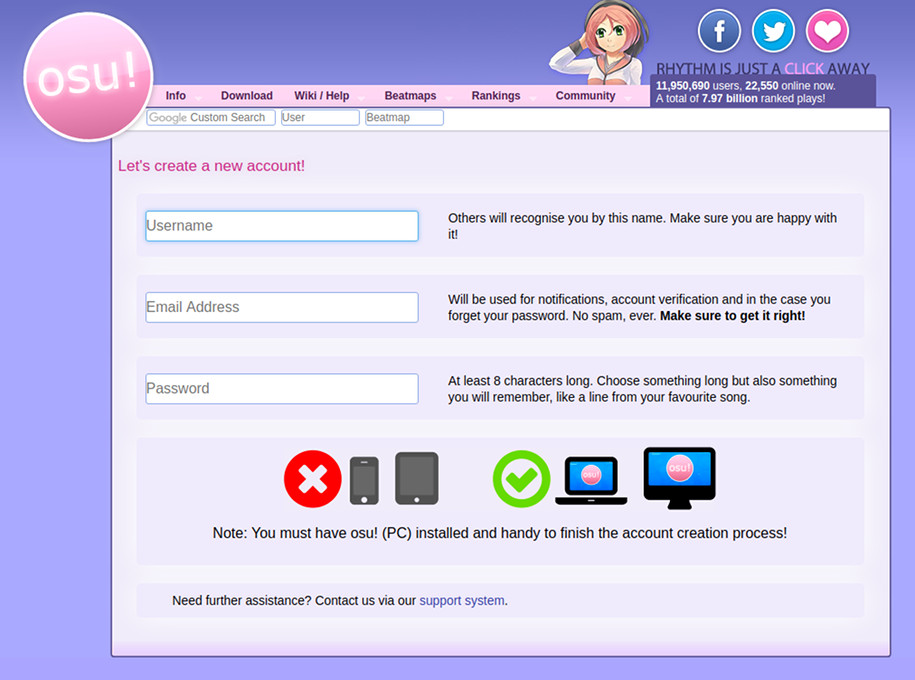Open the Twitter bird icon
The width and height of the screenshot is (915, 680).
coord(773,30)
